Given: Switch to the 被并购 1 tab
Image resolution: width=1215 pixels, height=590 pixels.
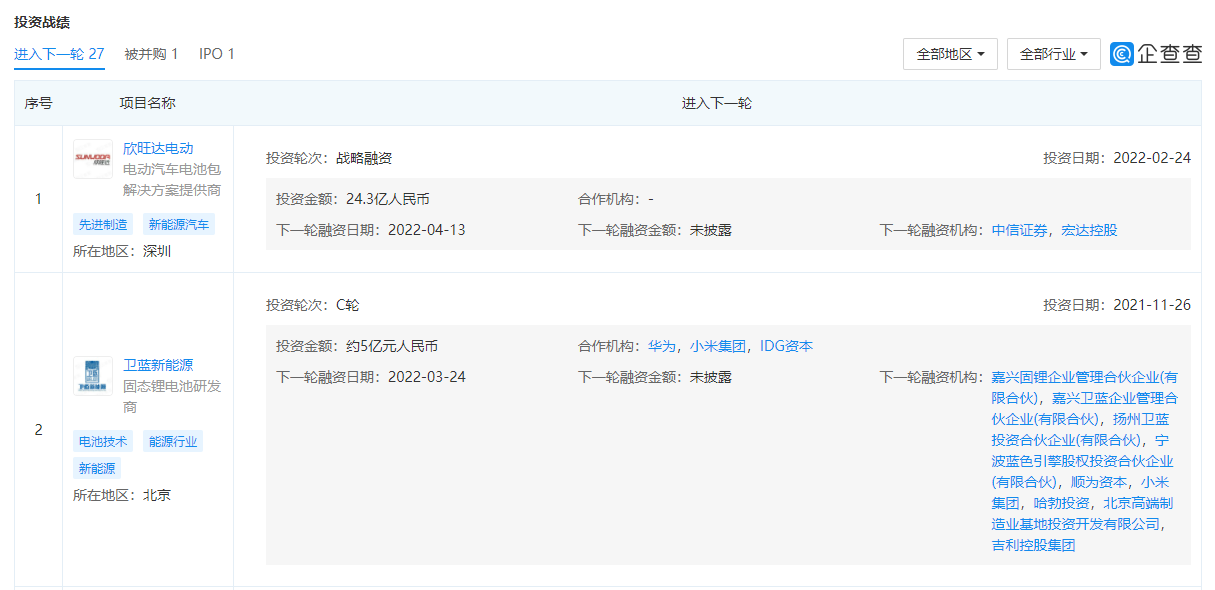Looking at the screenshot, I should pyautogui.click(x=151, y=54).
